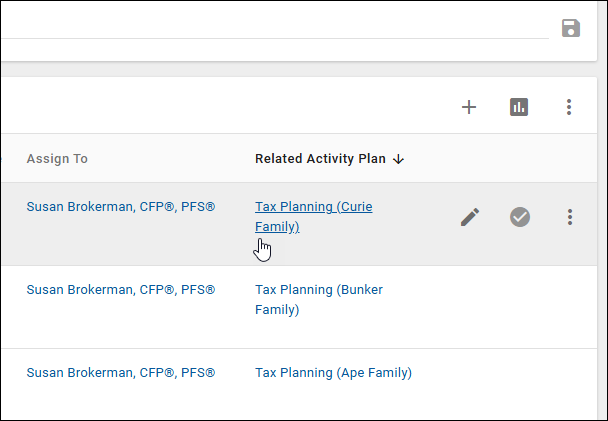Open the toolbar more options menu
608x421 pixels.
(x=569, y=107)
